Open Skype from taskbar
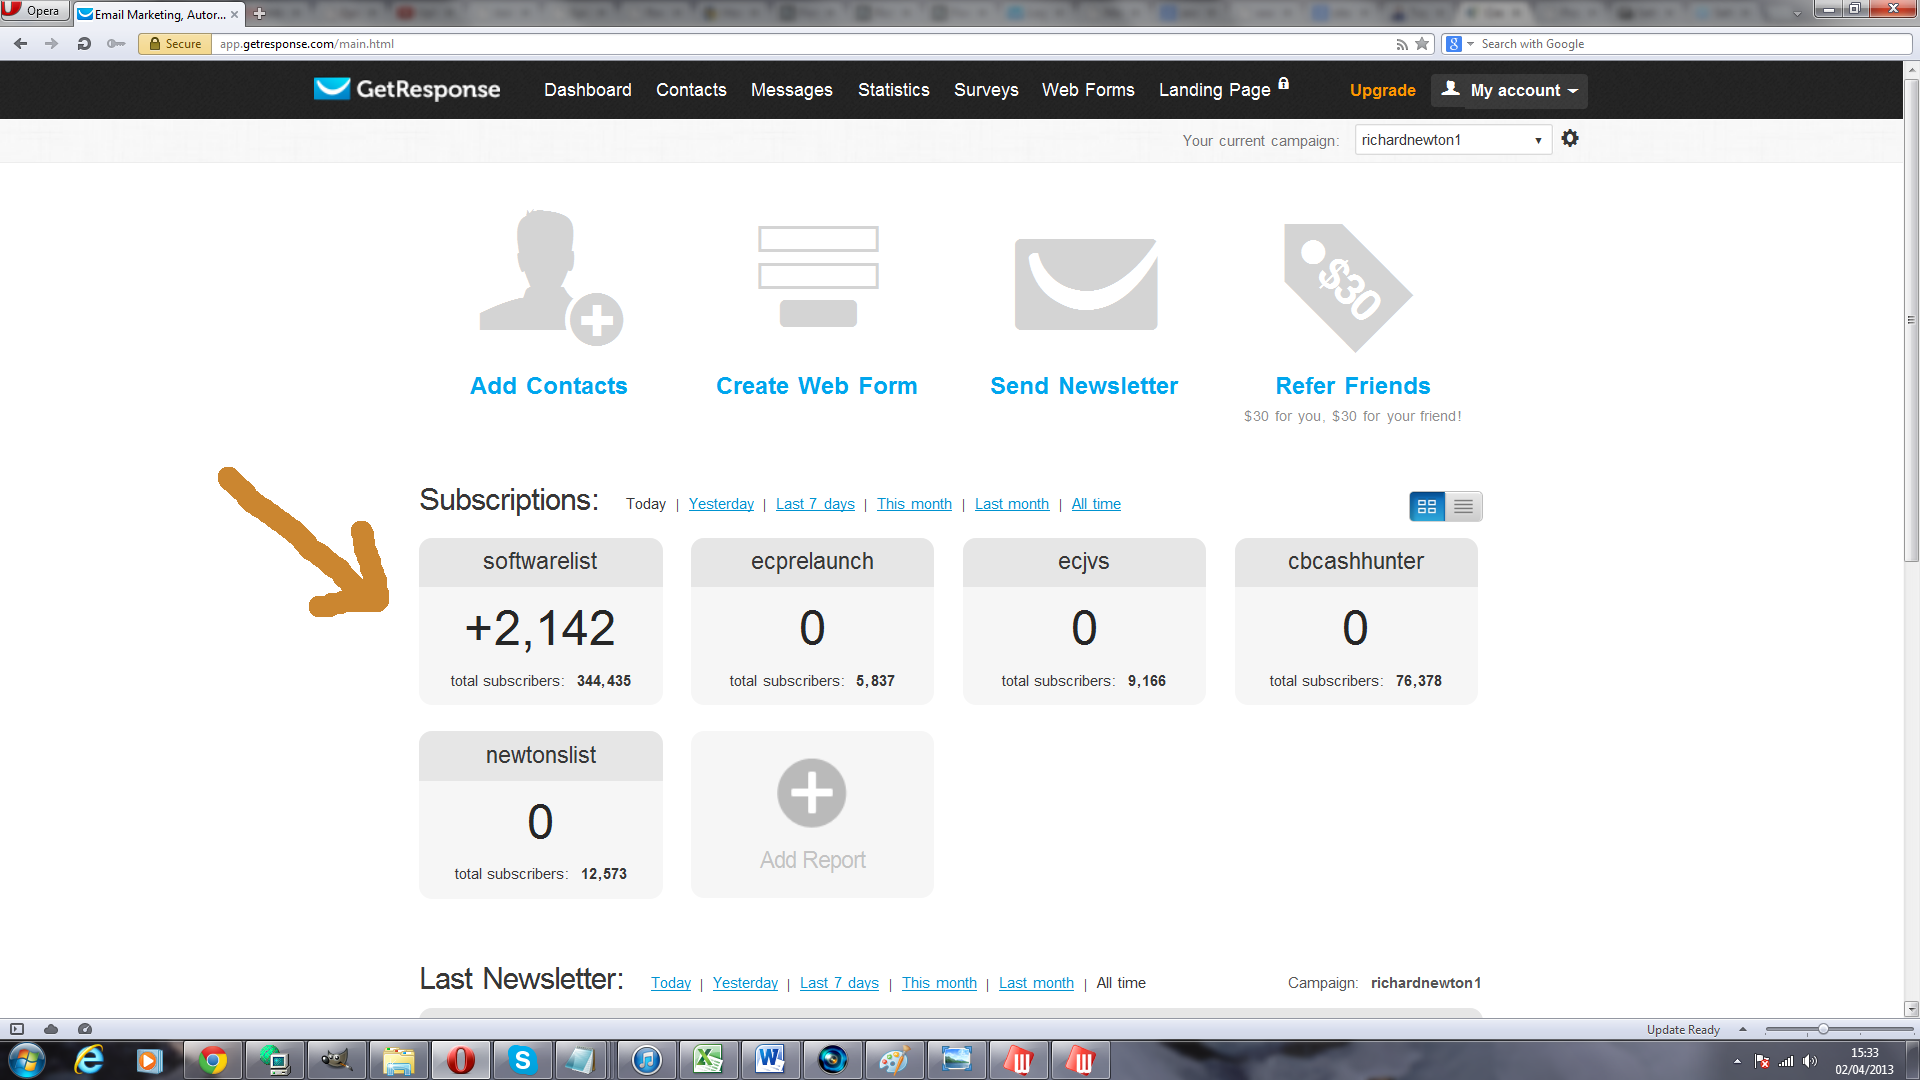 522,1060
